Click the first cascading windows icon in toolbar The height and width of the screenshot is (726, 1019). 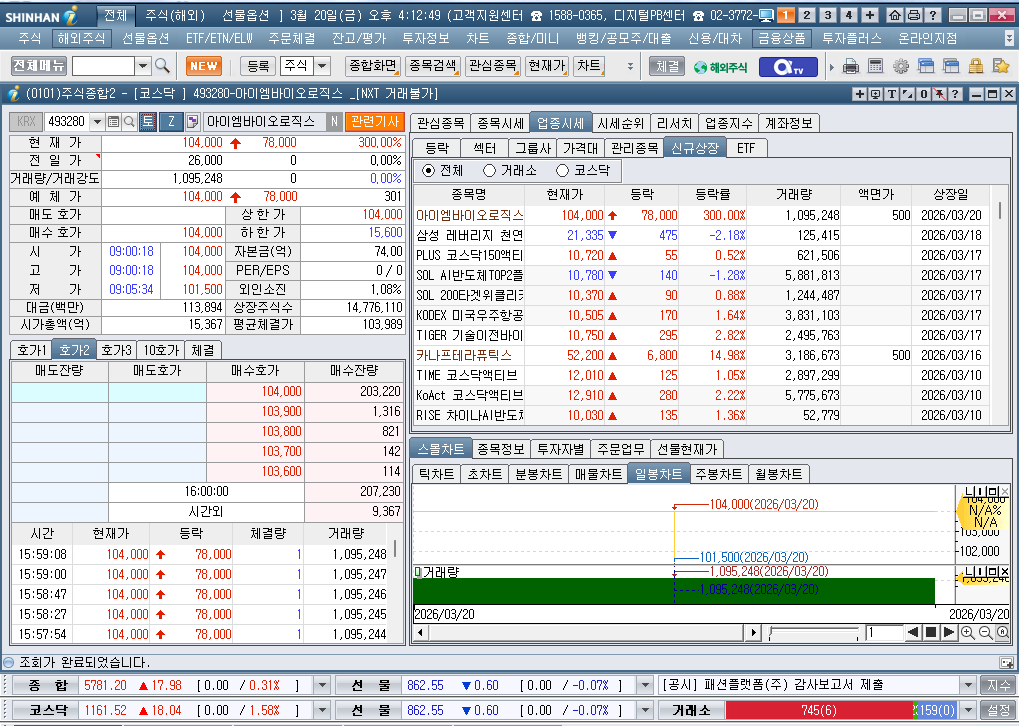926,66
